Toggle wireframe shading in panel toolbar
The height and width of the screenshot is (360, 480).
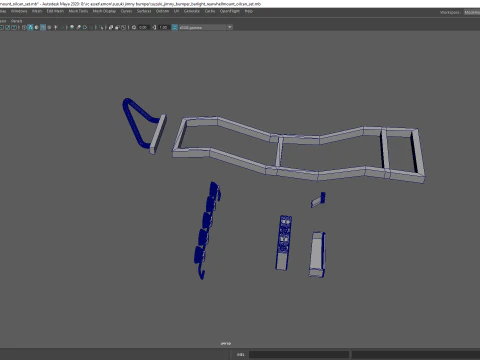[x=24, y=27]
